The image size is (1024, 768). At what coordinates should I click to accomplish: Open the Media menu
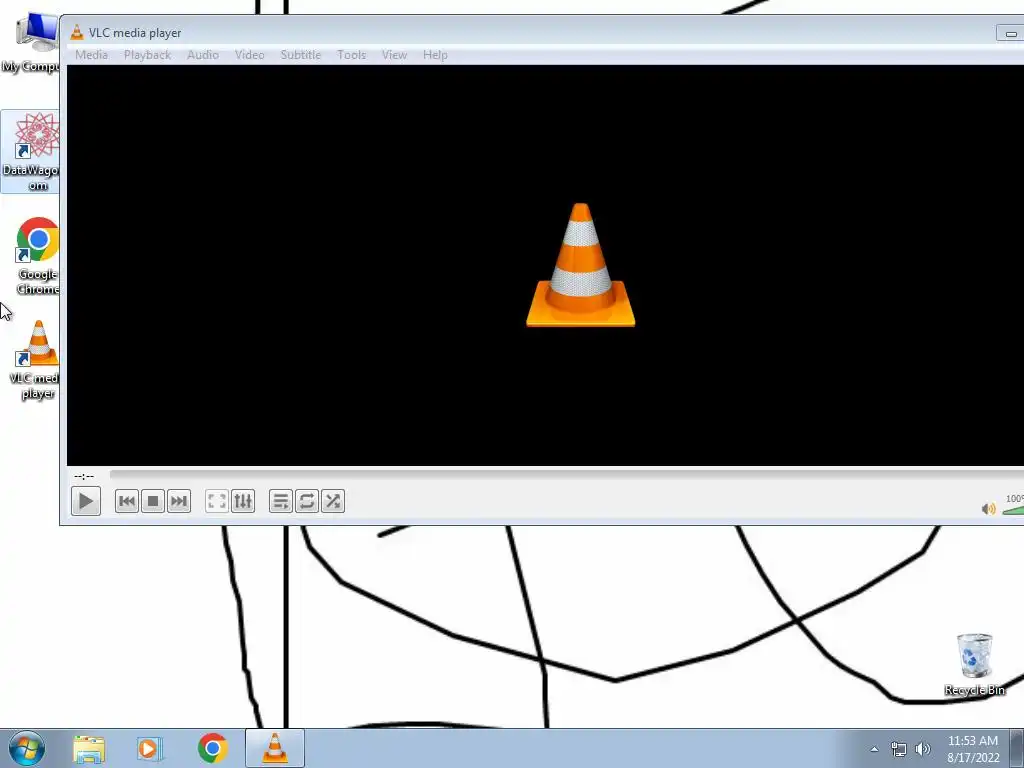point(91,55)
